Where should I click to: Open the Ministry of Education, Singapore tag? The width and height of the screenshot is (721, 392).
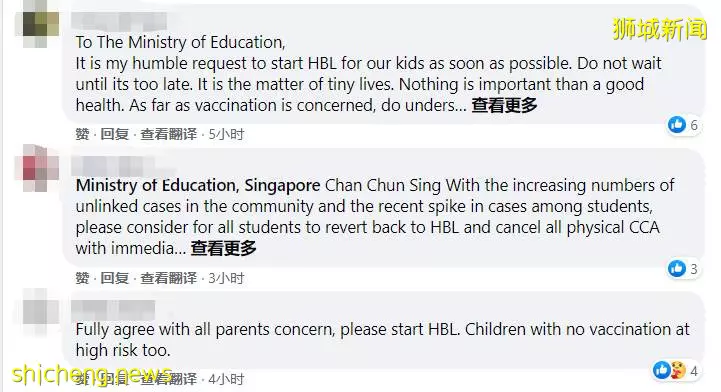tap(198, 185)
